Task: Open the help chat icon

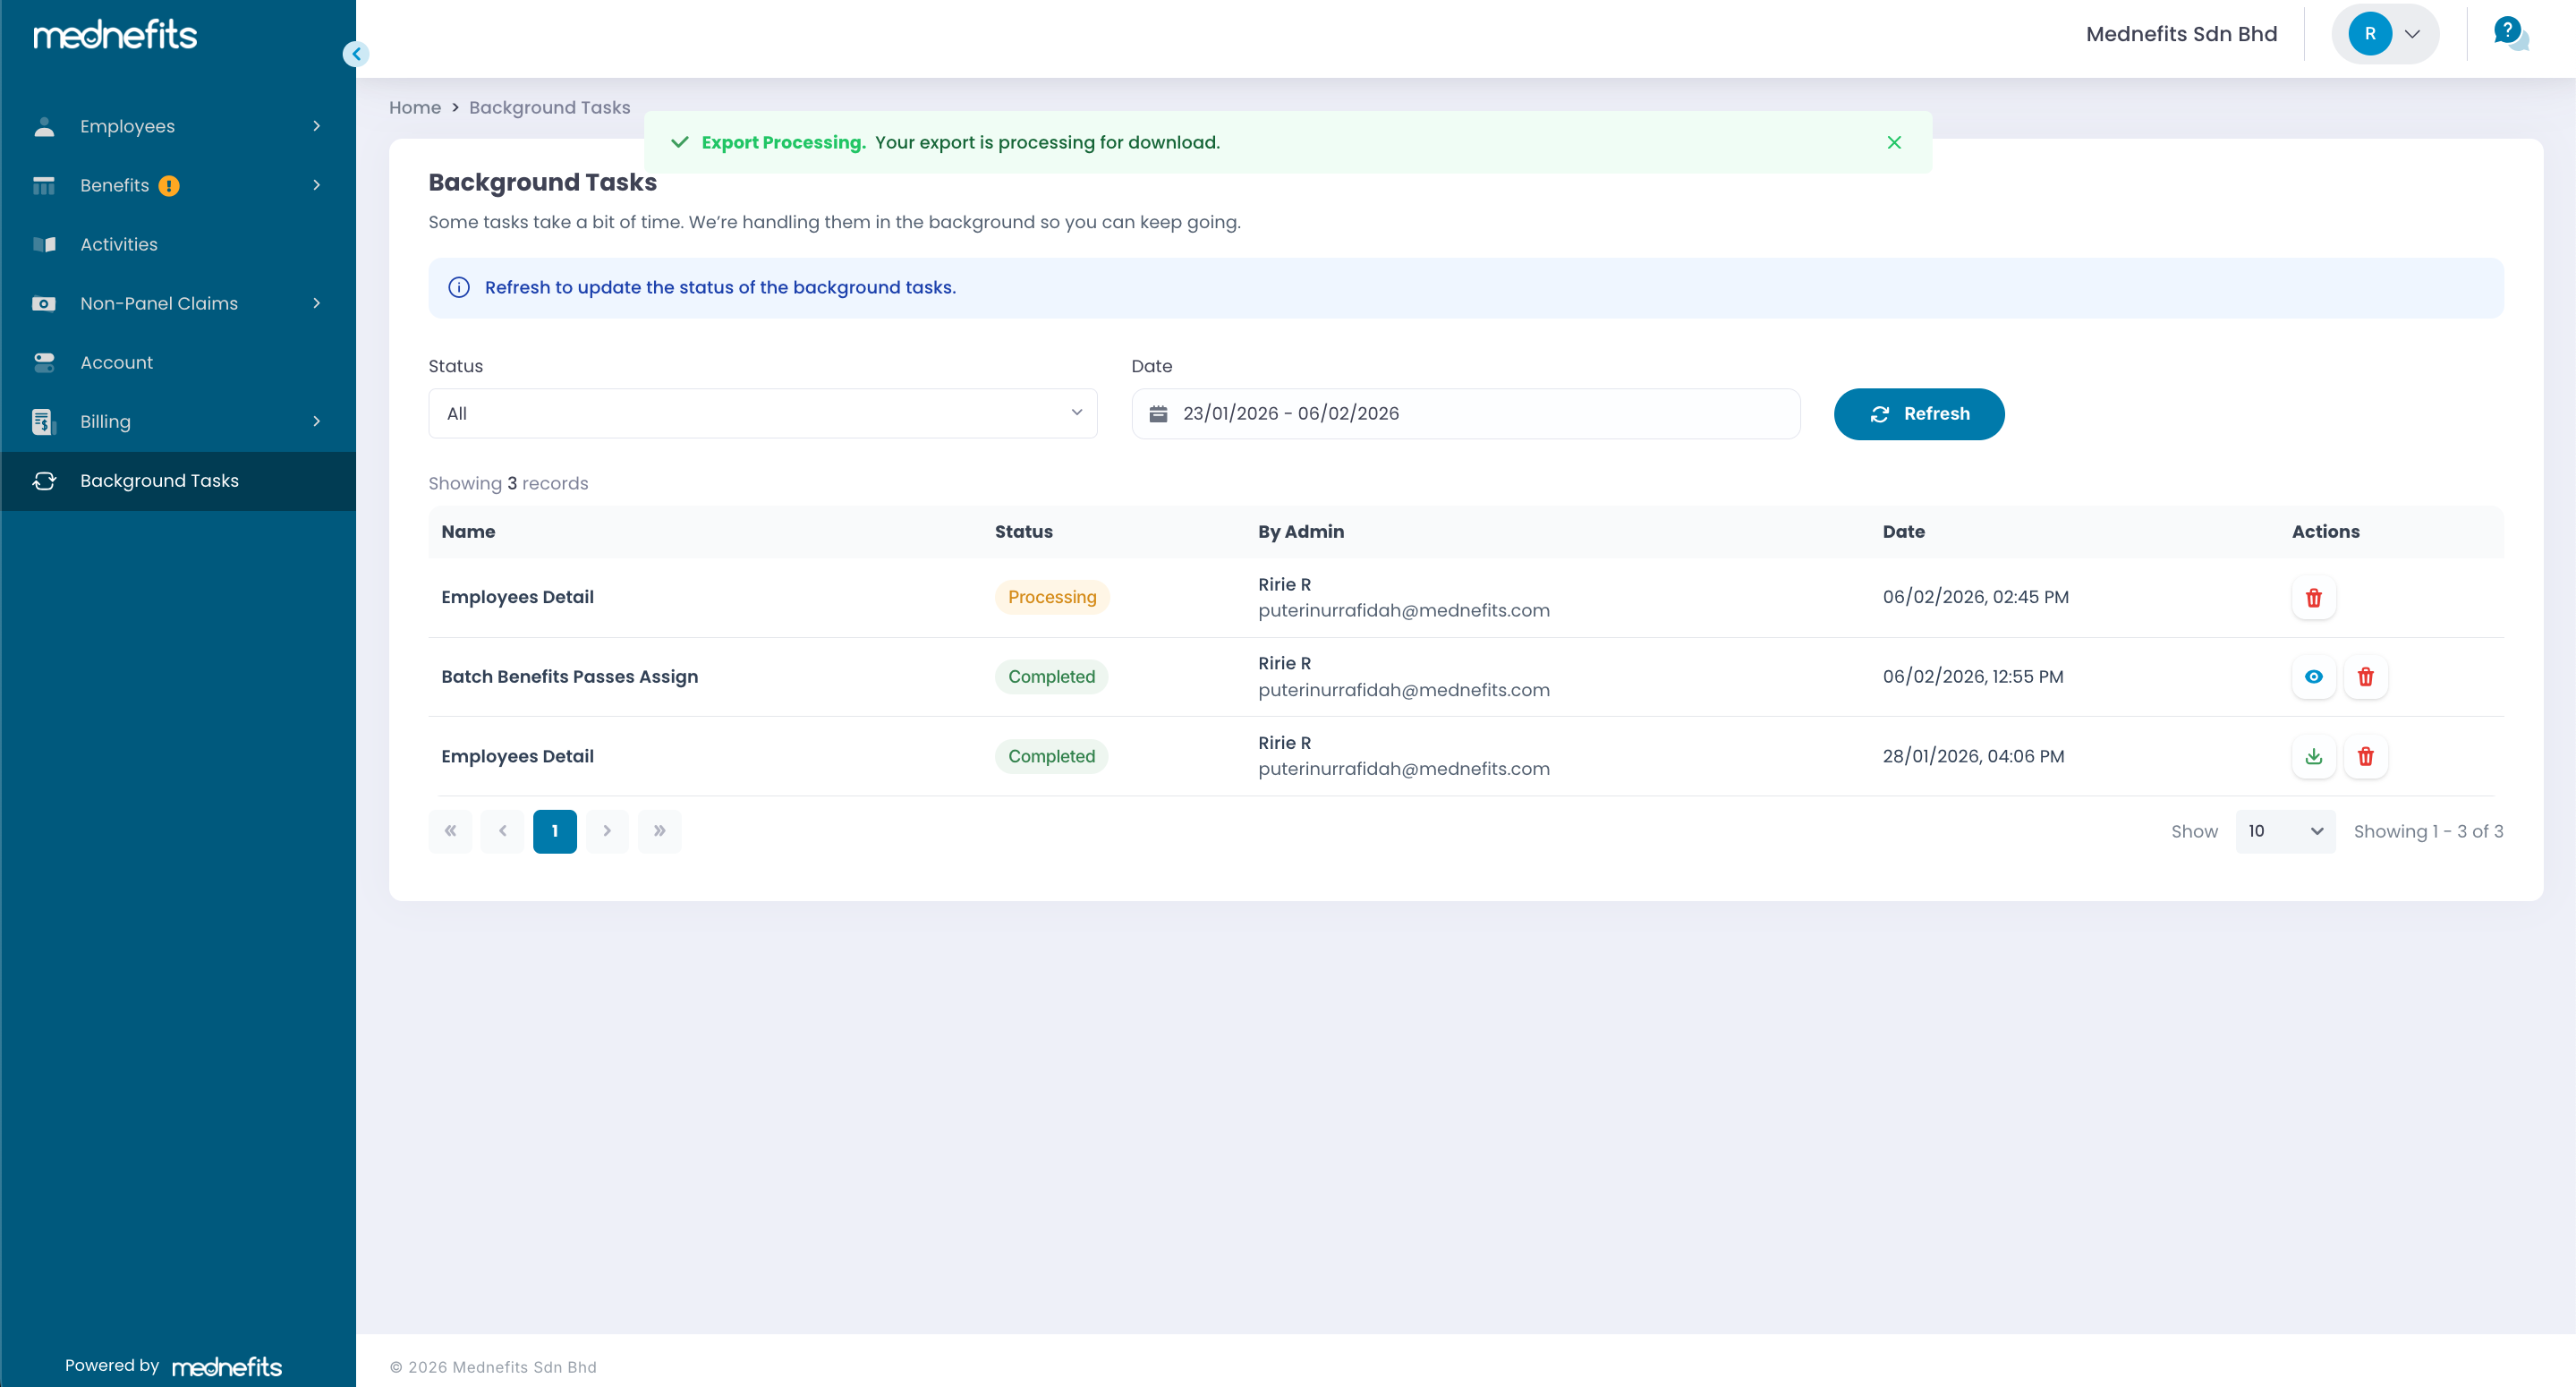Action: click(2509, 33)
